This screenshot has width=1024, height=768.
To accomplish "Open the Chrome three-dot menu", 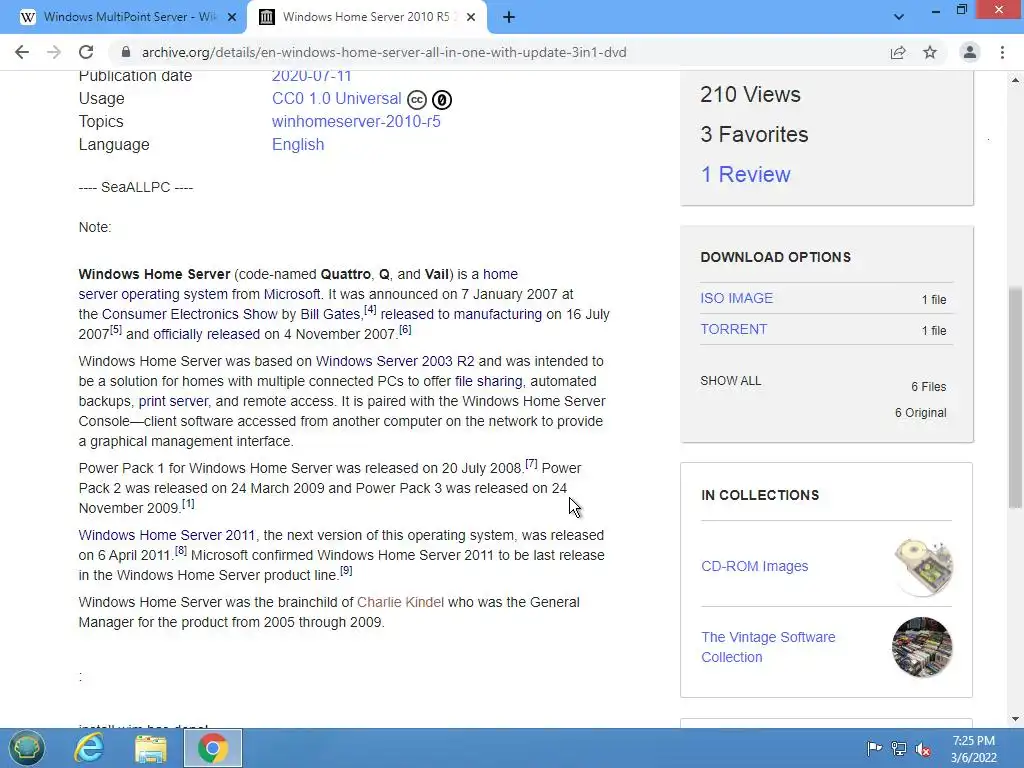I will point(1002,52).
